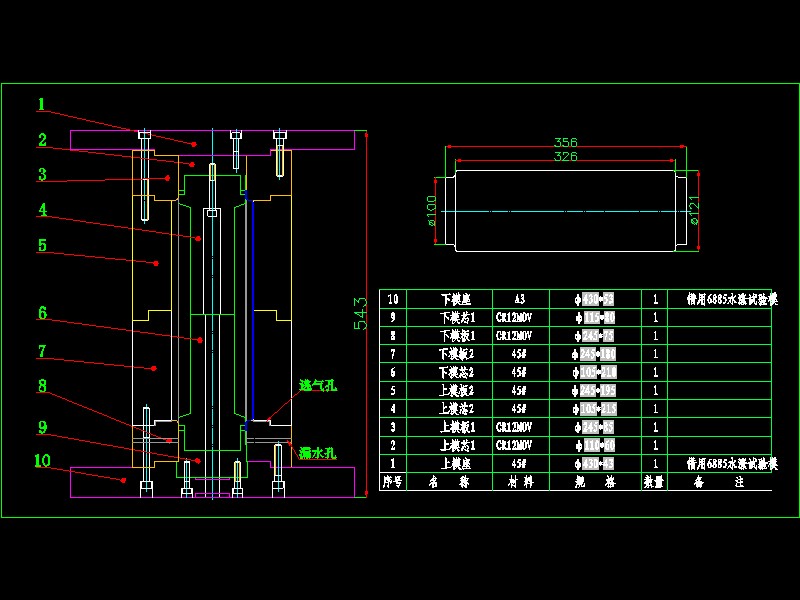Image resolution: width=800 pixels, height=600 pixels.
Task: Select the 326 length dimension
Action: pos(565,156)
